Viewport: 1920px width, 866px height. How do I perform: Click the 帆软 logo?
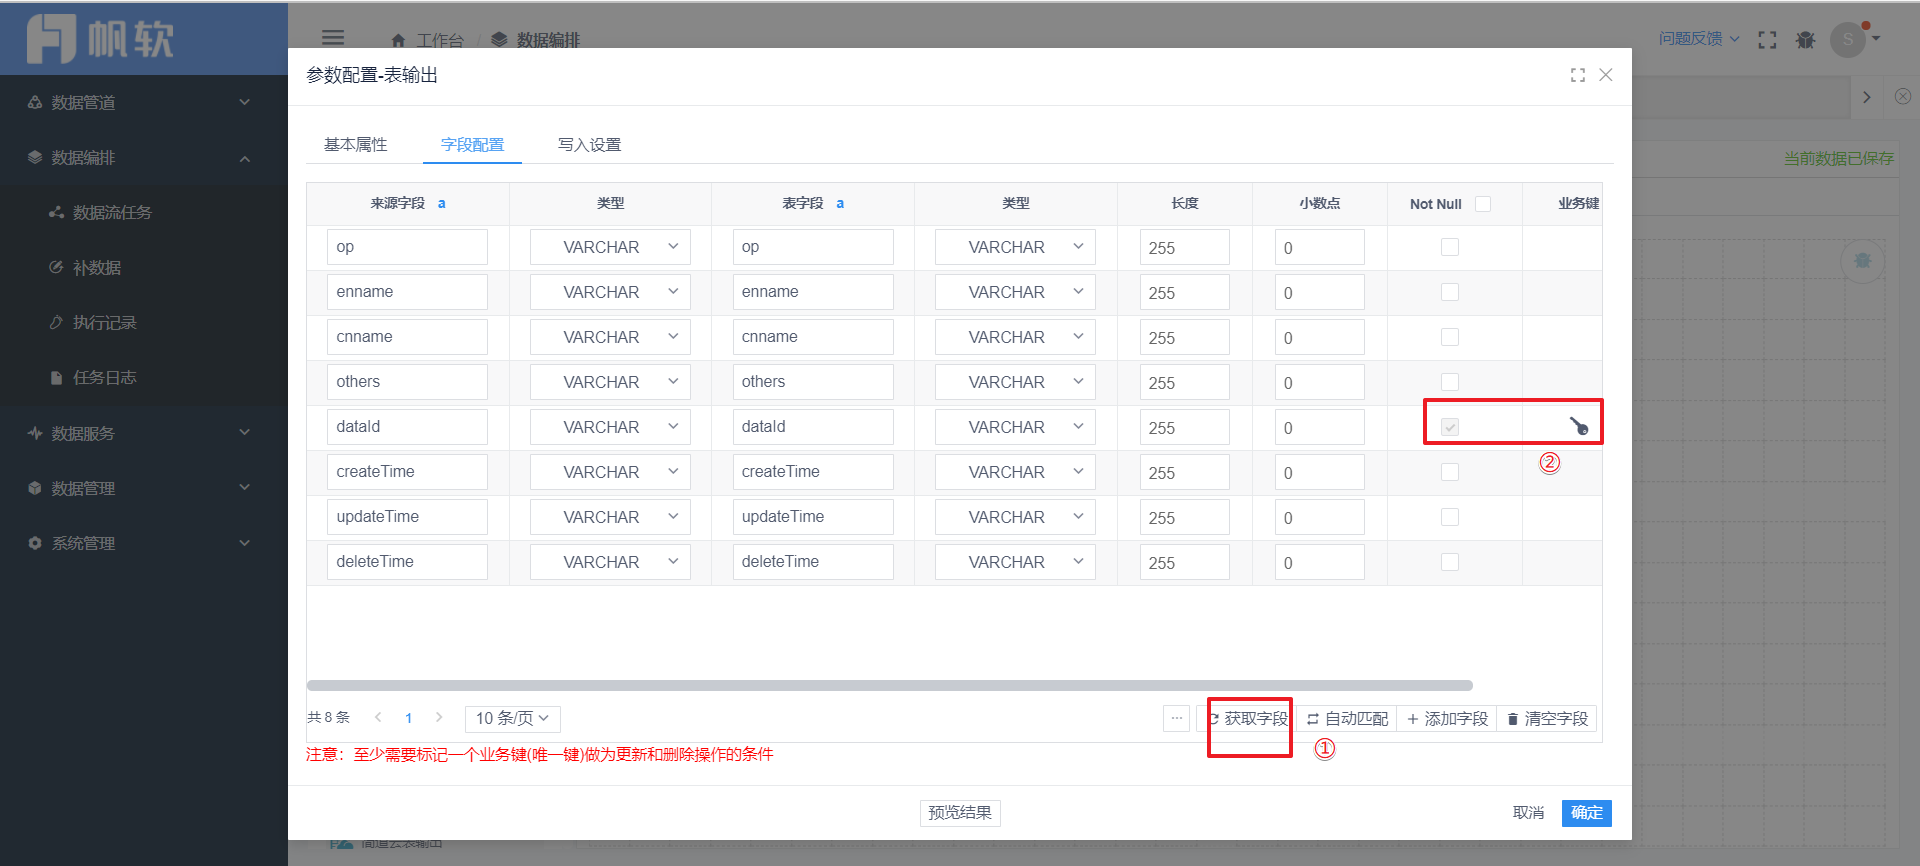[x=100, y=39]
